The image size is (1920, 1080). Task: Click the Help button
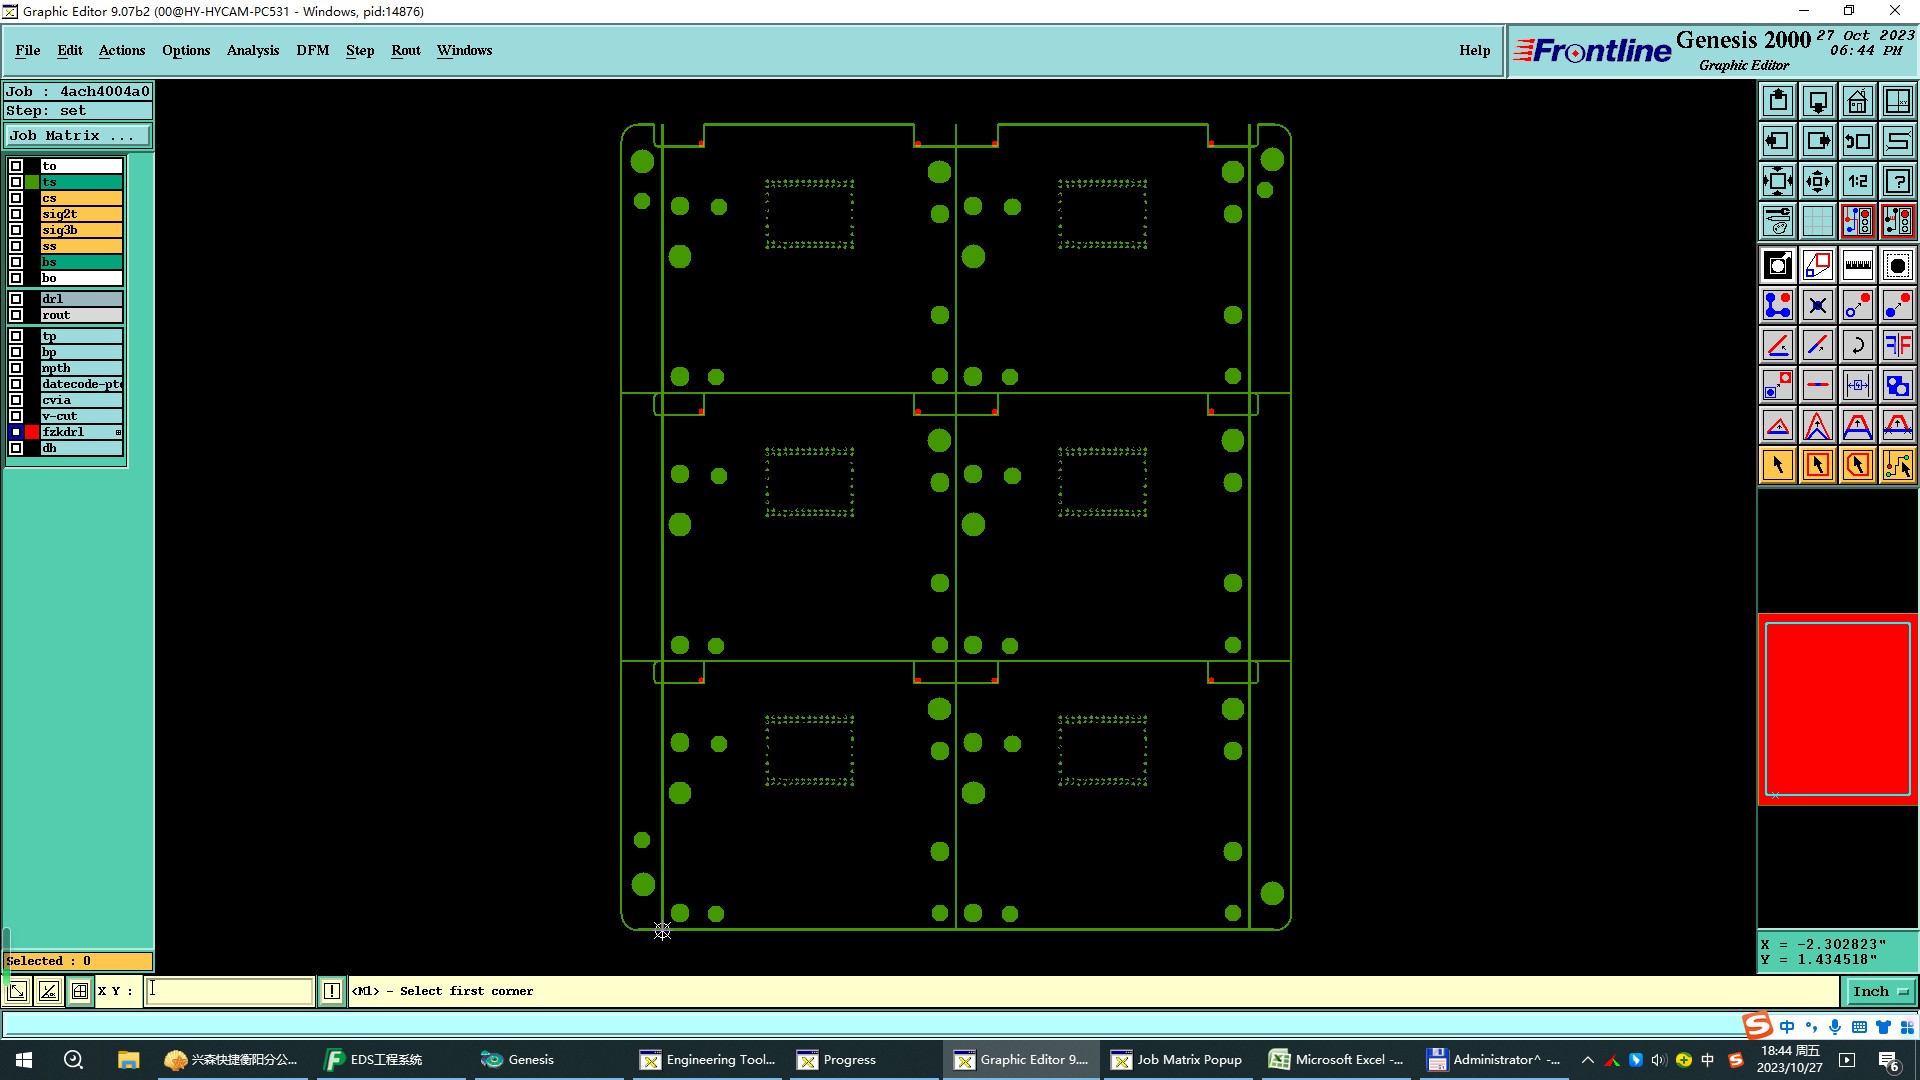tap(1474, 50)
